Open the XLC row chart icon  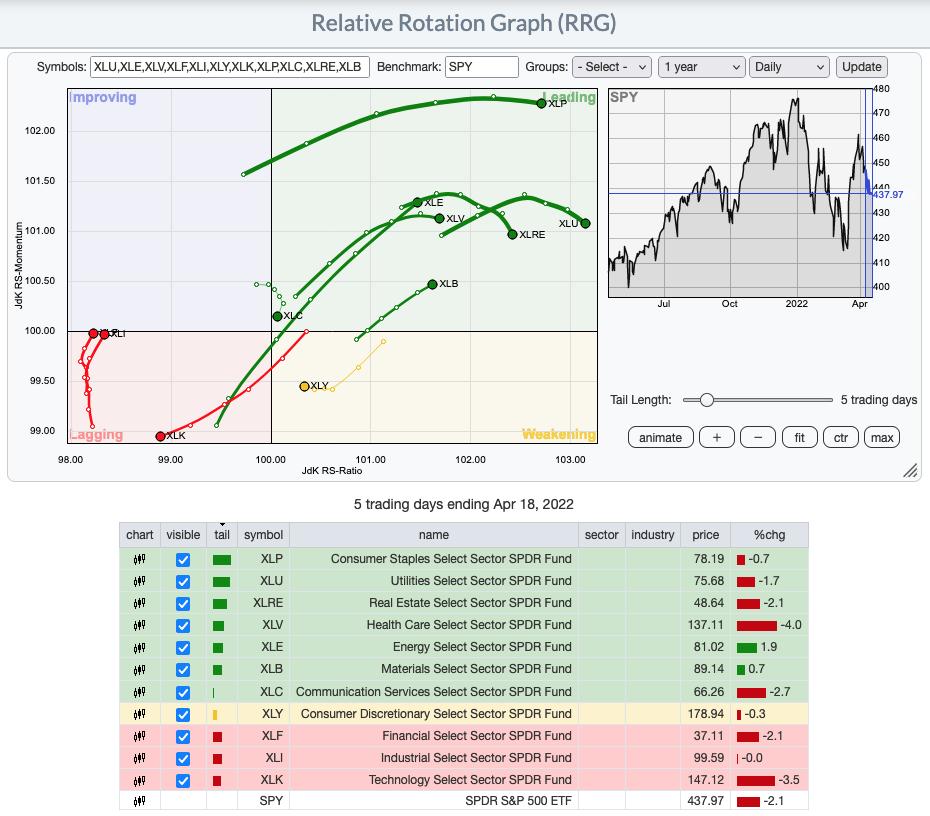pos(139,691)
